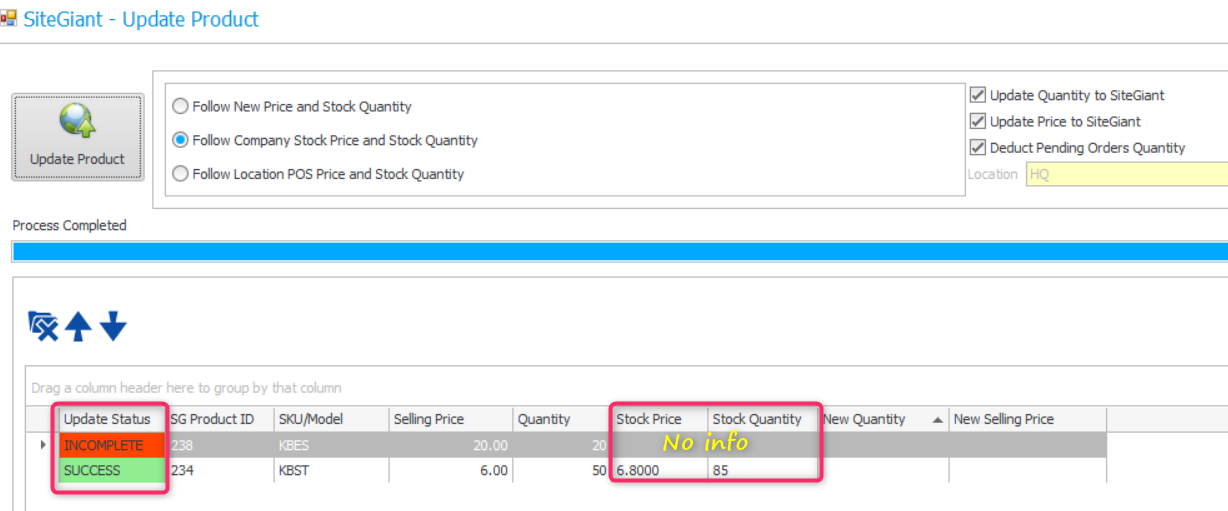
Task: Click the Selling Price column header
Action: click(451, 419)
